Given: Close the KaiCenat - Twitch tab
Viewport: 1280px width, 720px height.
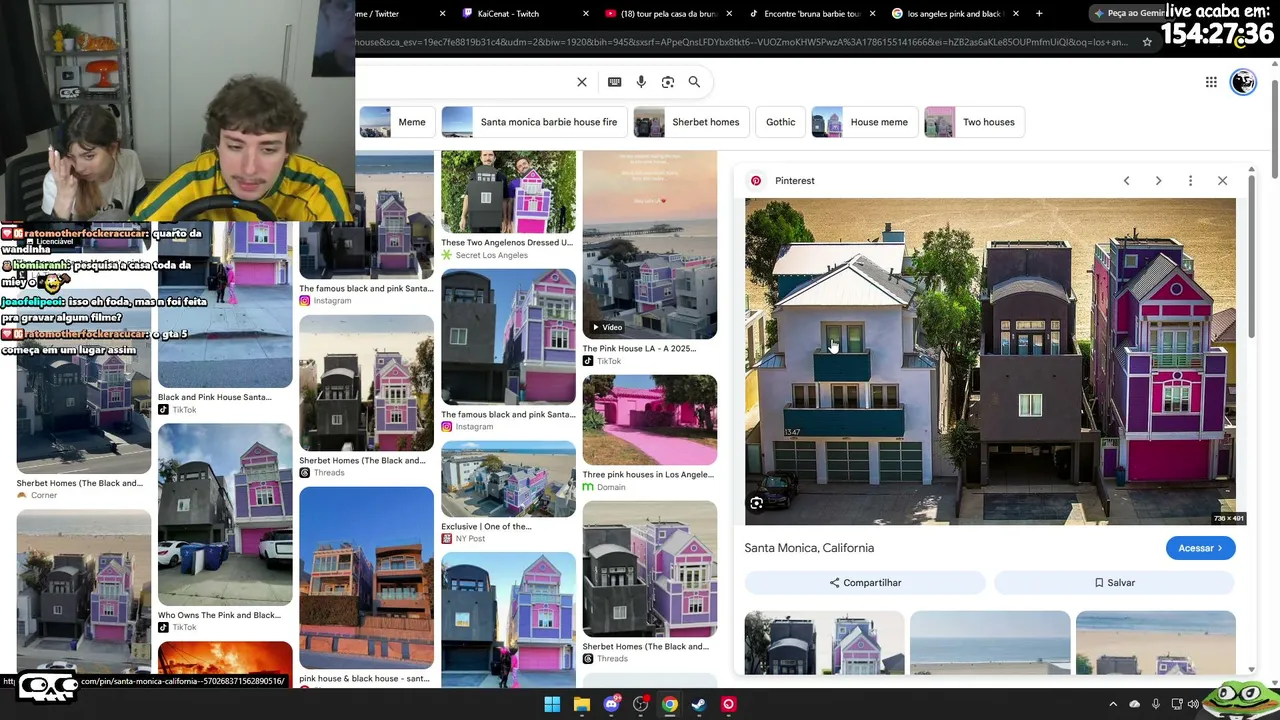Looking at the screenshot, I should pyautogui.click(x=586, y=14).
